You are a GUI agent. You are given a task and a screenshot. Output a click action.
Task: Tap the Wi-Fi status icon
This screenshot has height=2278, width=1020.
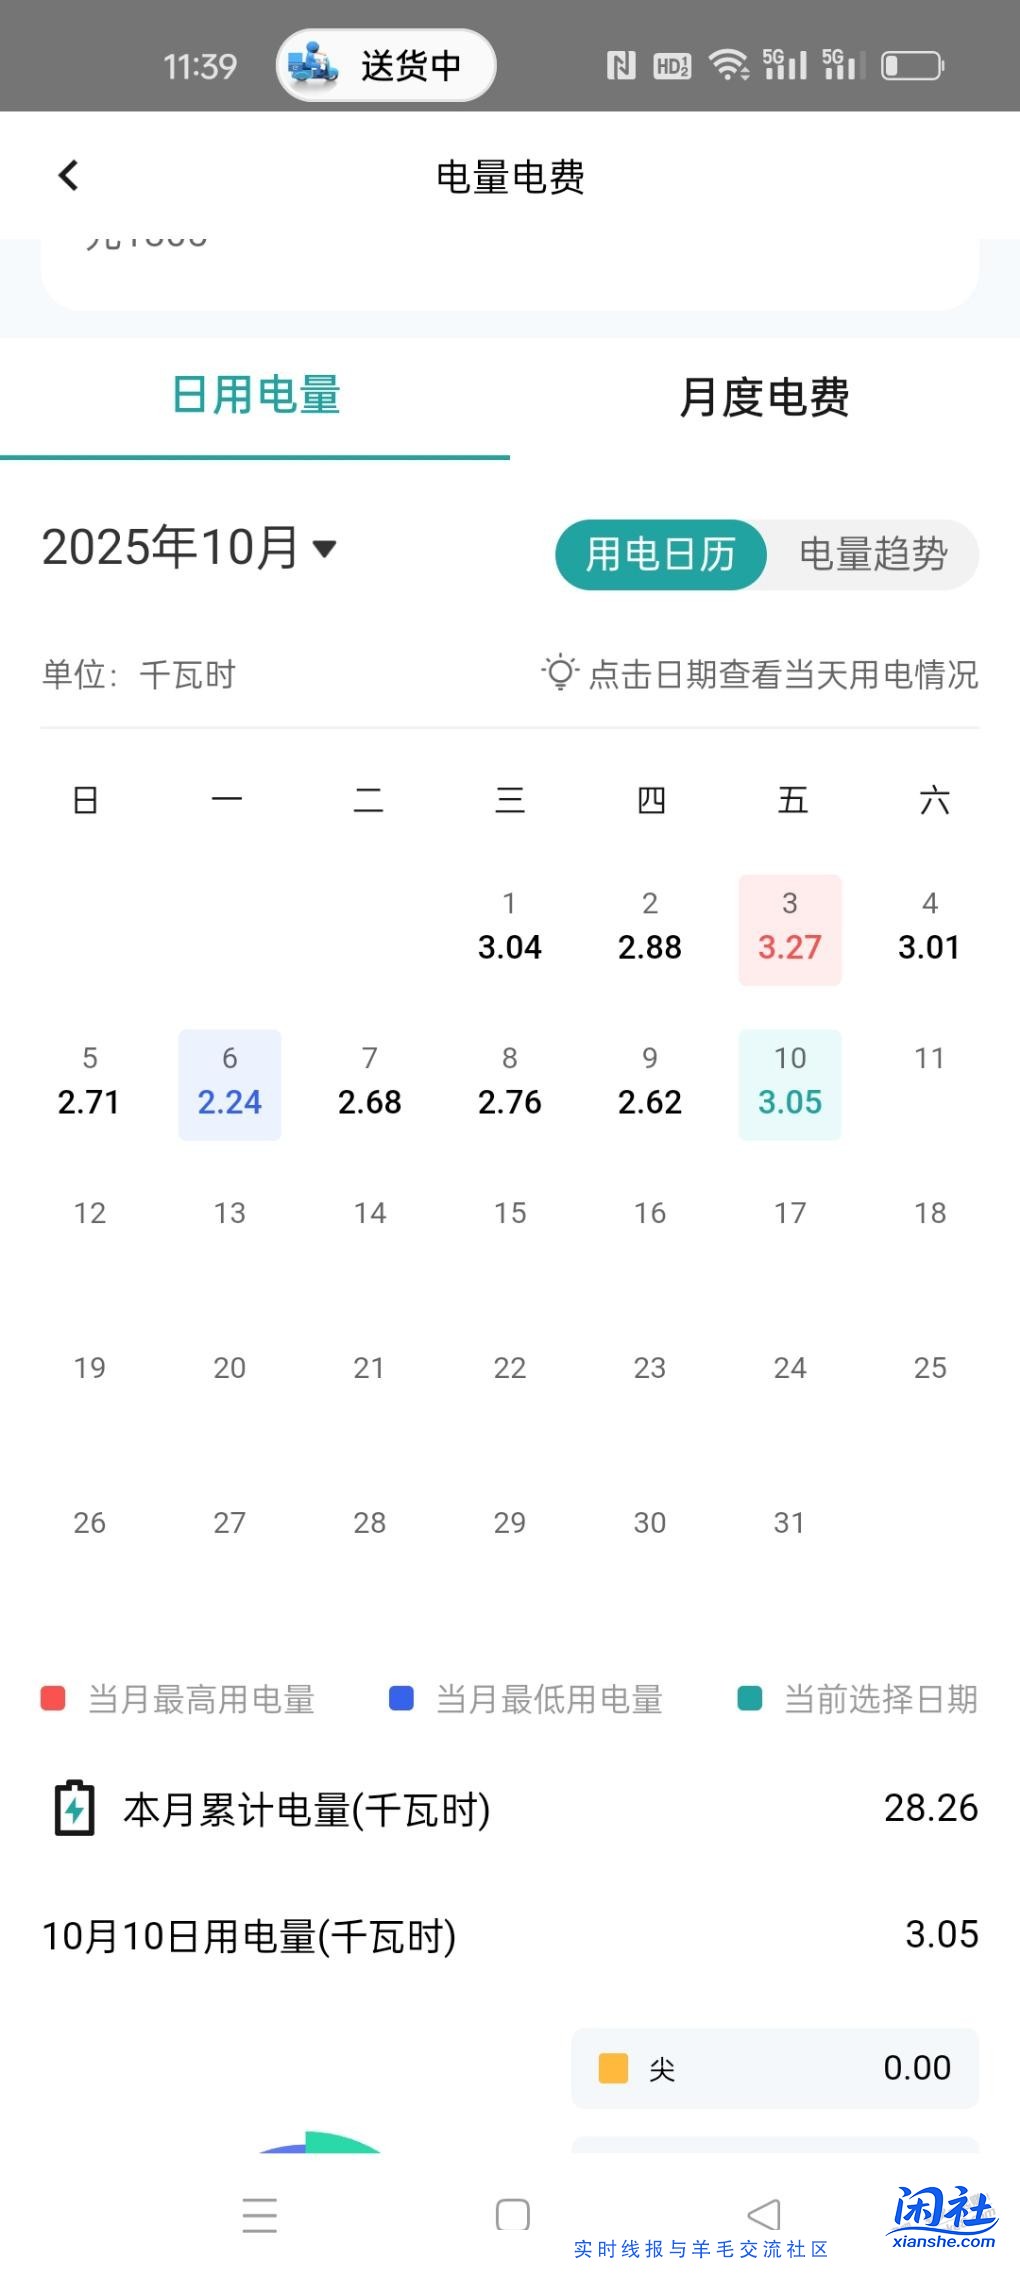pyautogui.click(x=729, y=66)
